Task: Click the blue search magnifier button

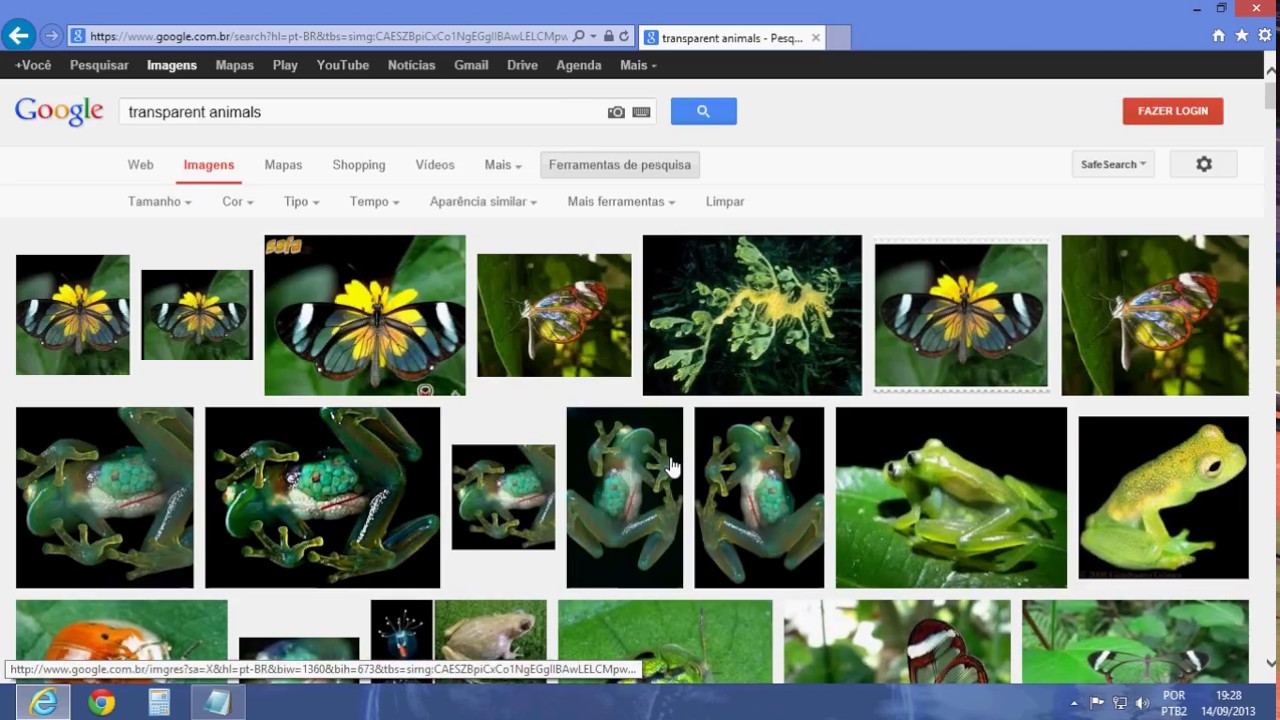Action: (x=703, y=111)
